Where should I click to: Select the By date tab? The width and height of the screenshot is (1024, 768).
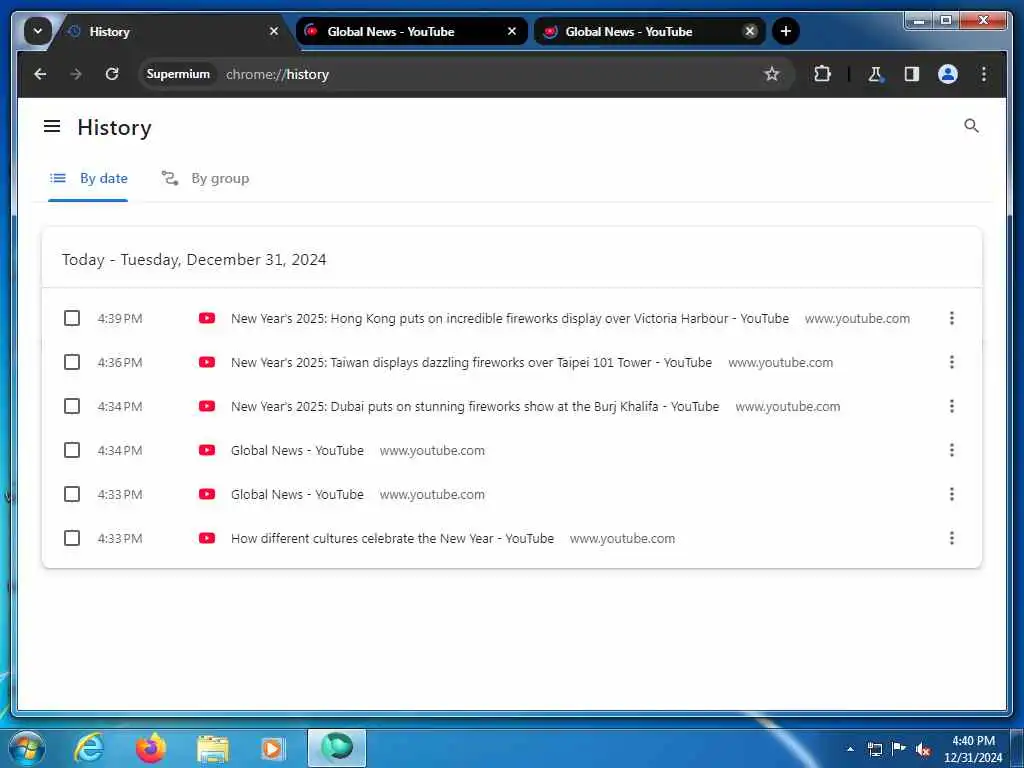pyautogui.click(x=89, y=179)
